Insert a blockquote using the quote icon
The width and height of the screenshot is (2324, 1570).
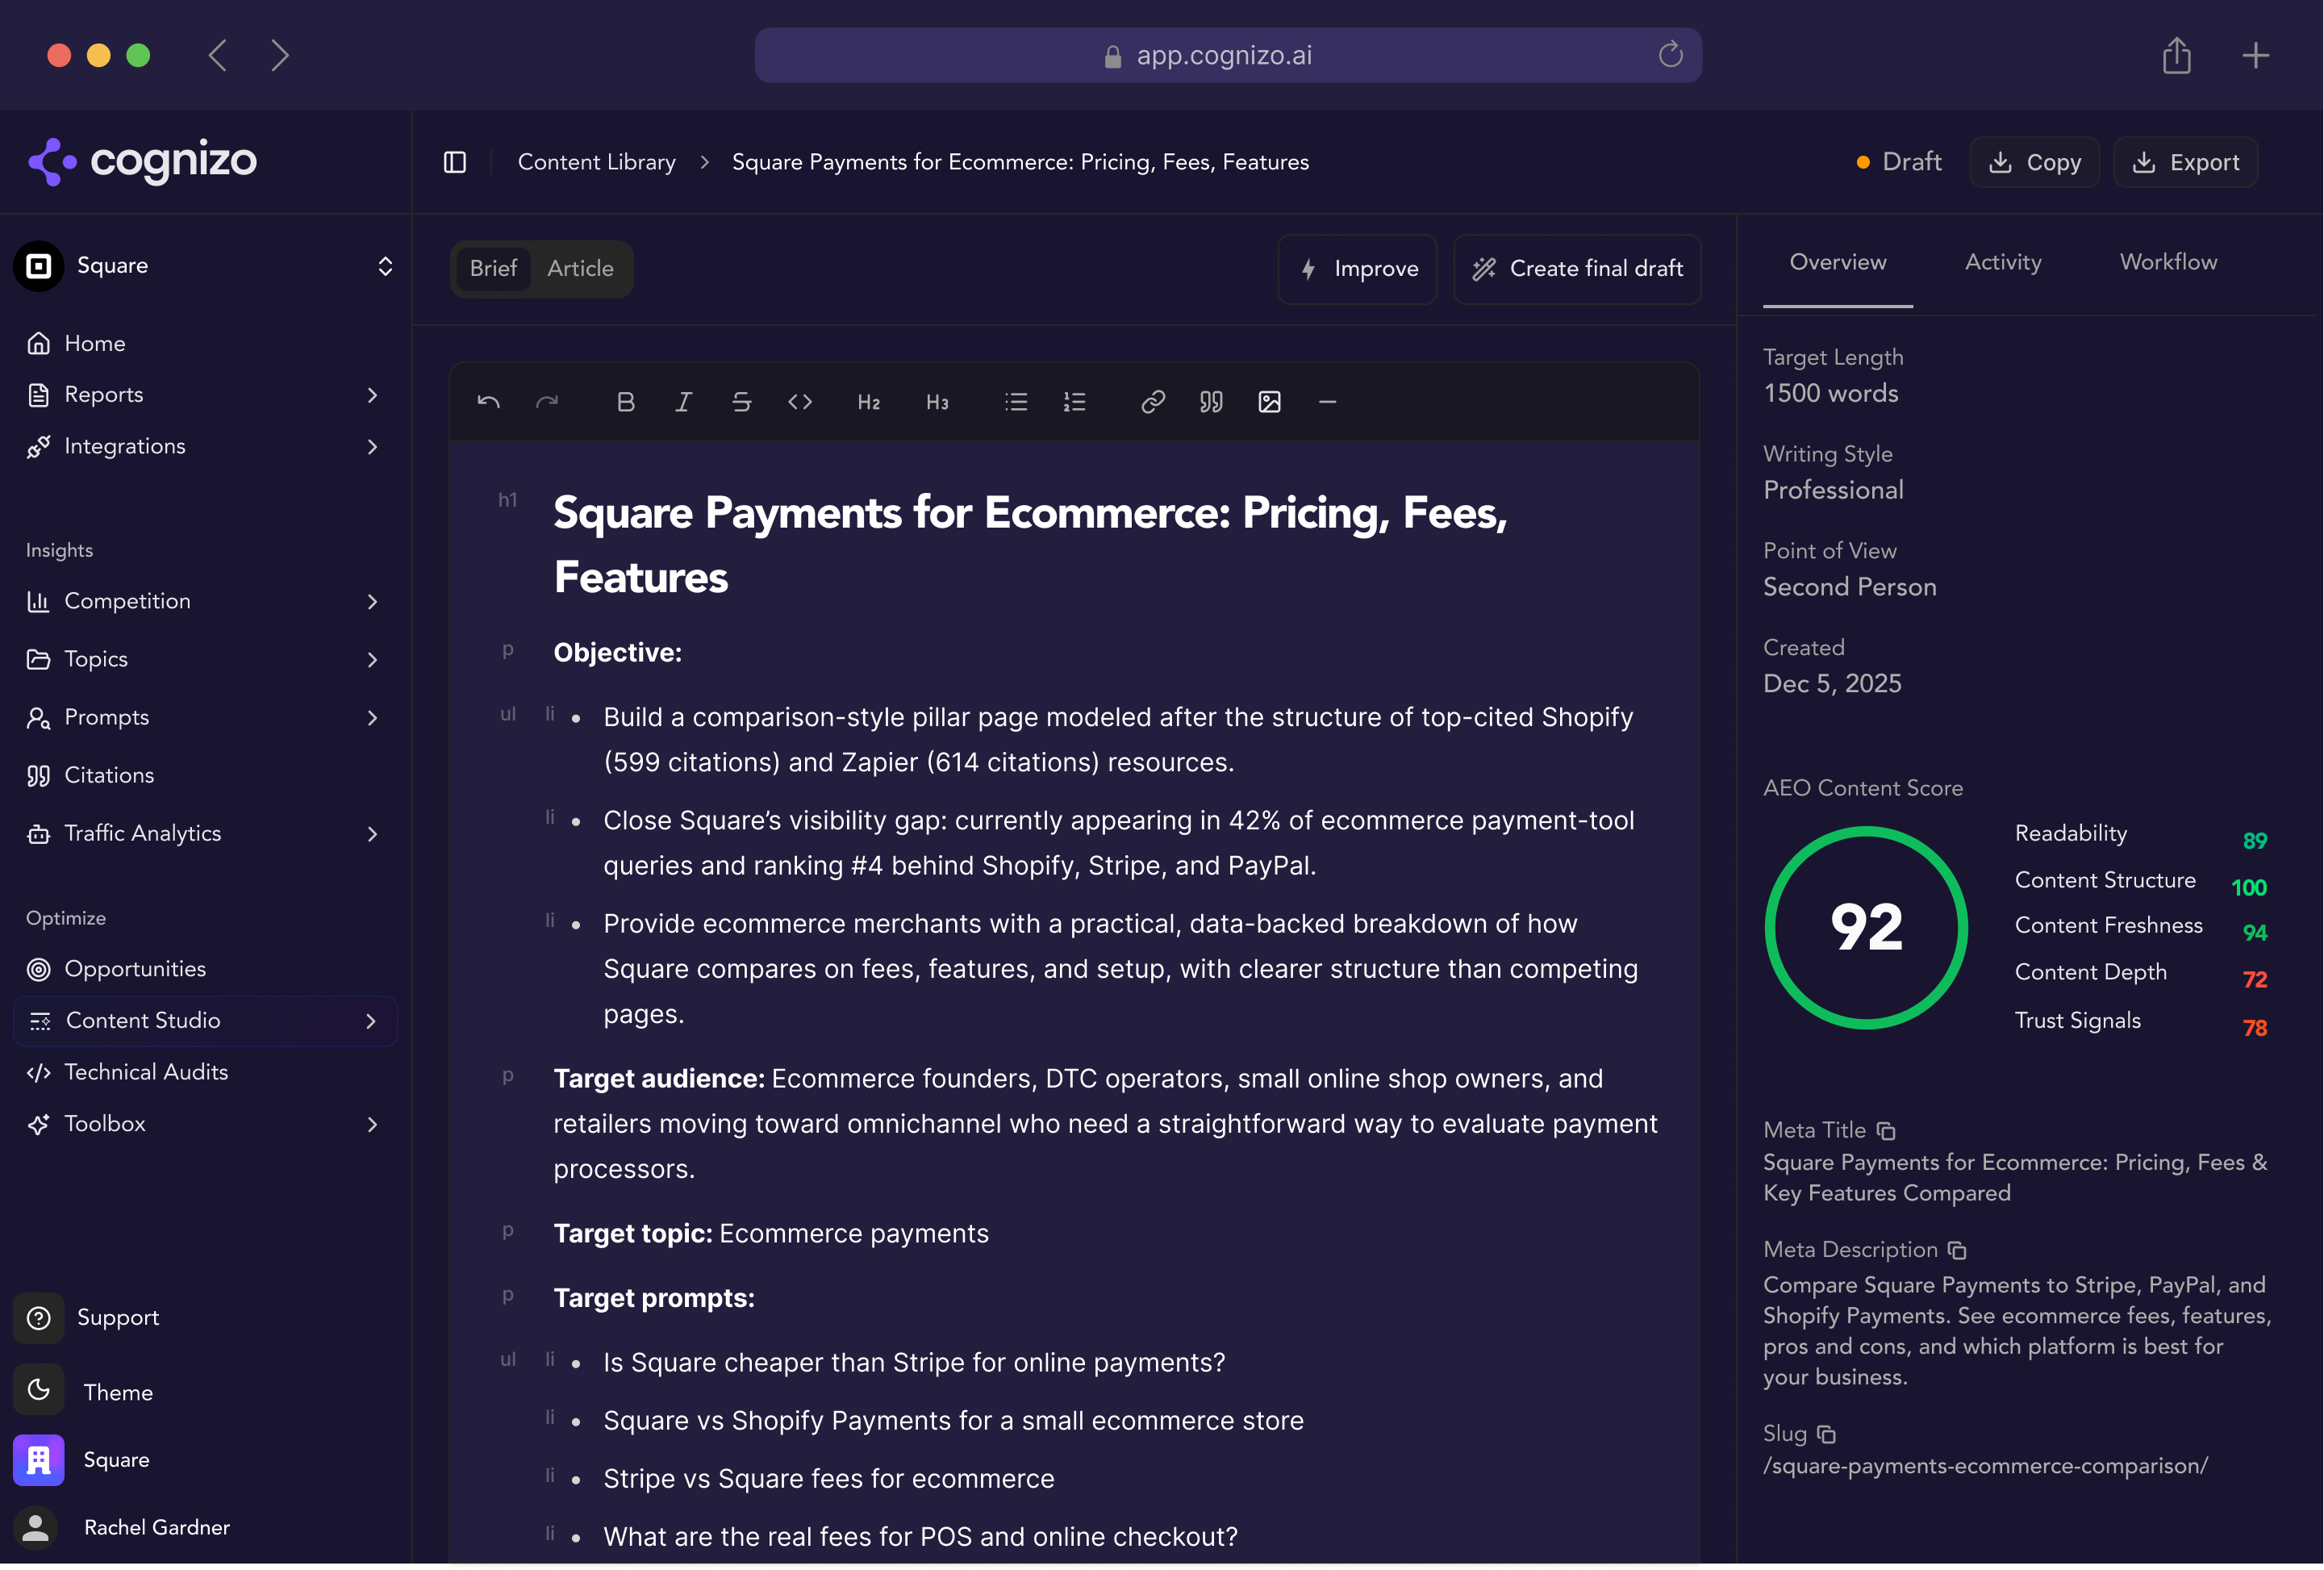(1210, 402)
